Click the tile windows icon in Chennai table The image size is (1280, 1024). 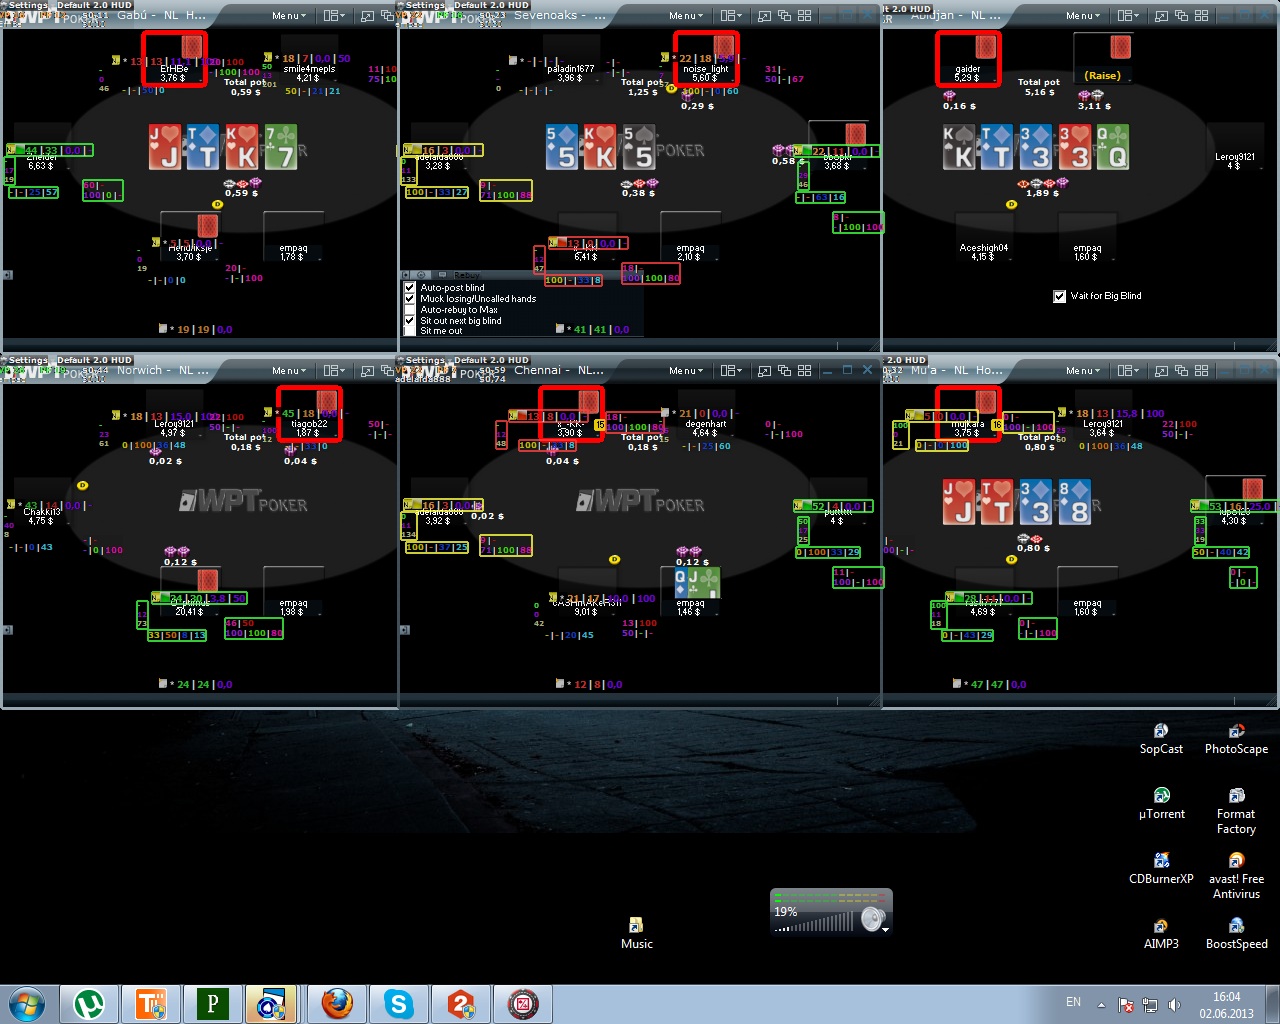[805, 371]
